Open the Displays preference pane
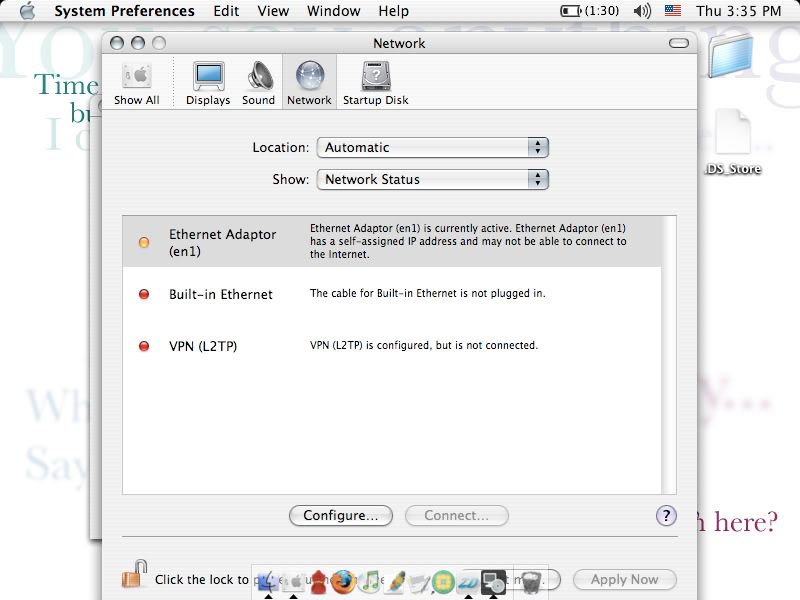 click(x=208, y=83)
